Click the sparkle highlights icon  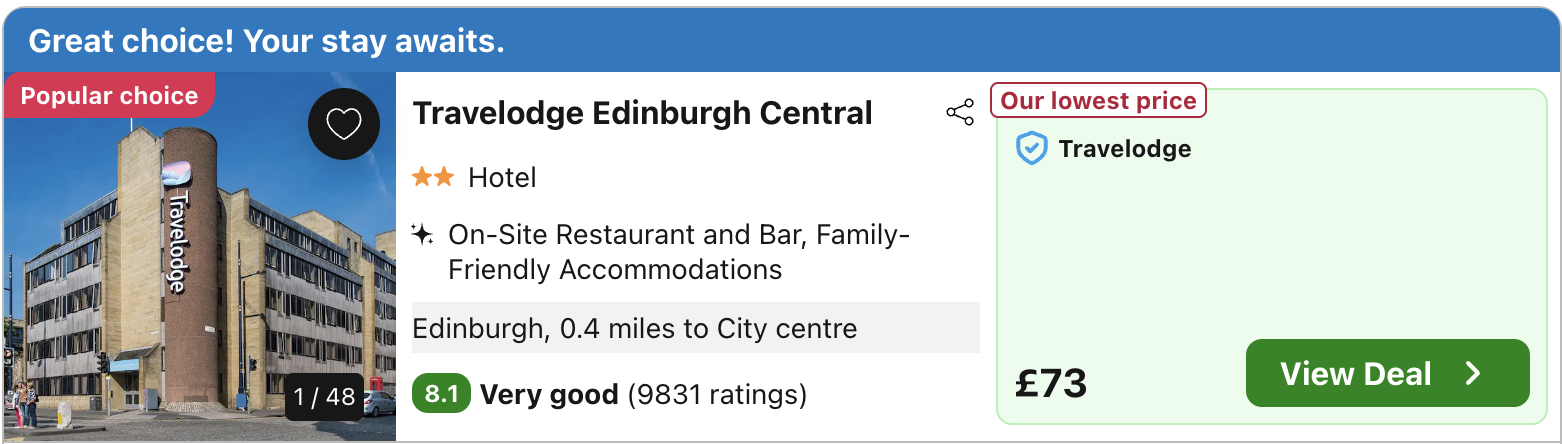[422, 235]
